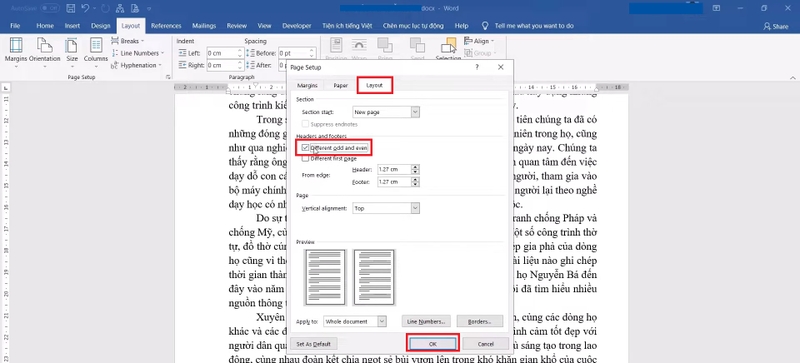The width and height of the screenshot is (800, 363).
Task: Click the Group objects icon
Action: point(468,53)
